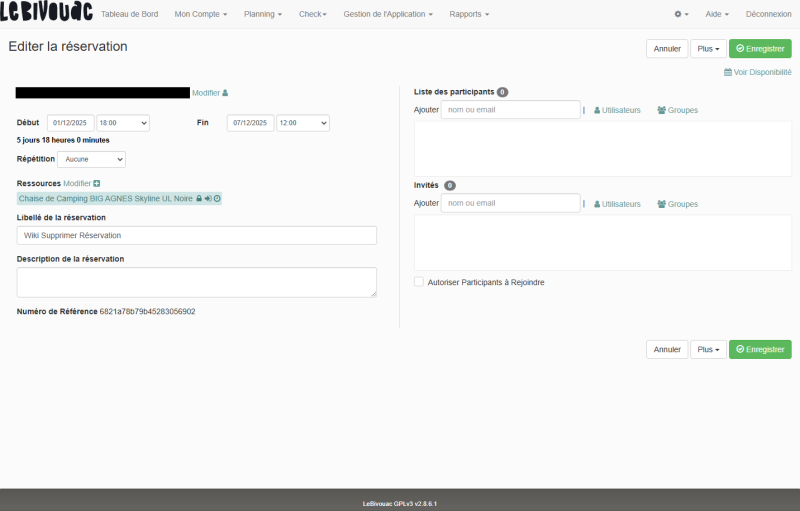Viewport: 800px width, 511px height.
Task: Open the Fin time dropdown
Action: (x=302, y=123)
